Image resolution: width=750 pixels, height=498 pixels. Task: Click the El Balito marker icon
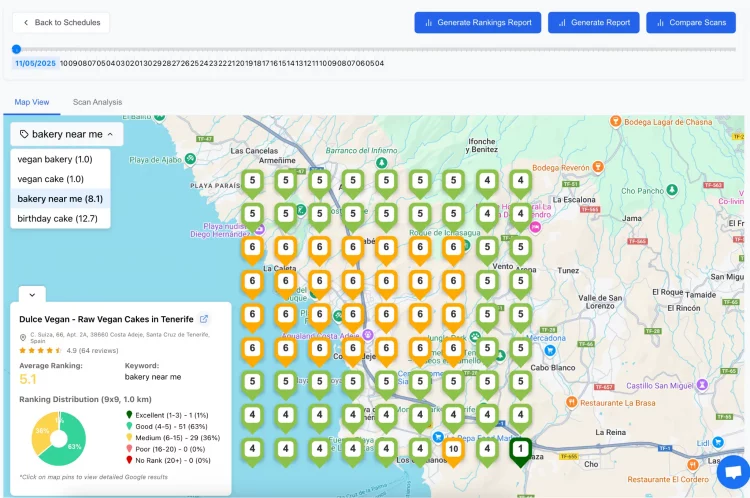point(160,116)
